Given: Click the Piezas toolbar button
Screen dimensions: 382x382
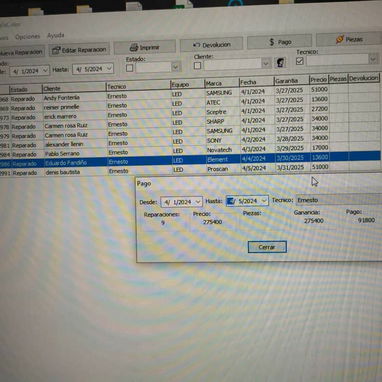Looking at the screenshot, I should coord(349,39).
